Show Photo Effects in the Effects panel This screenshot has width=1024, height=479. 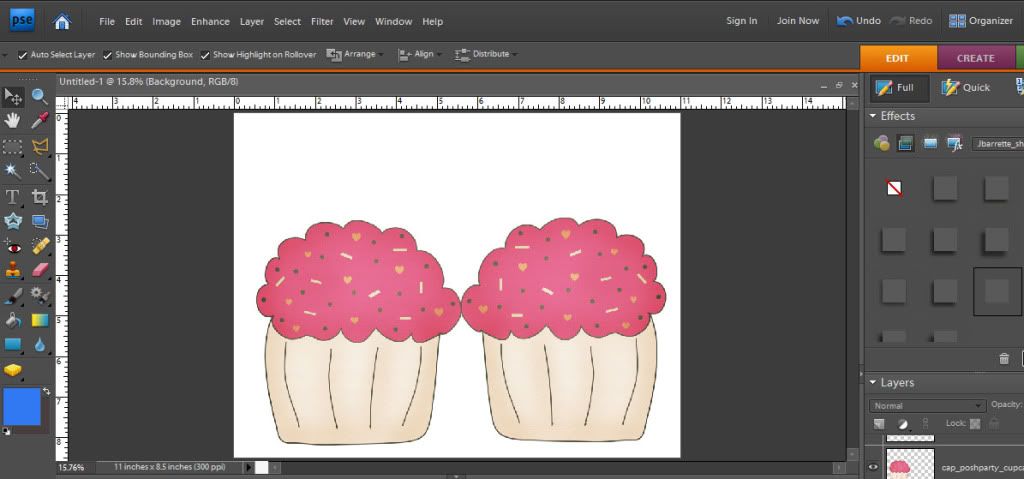pos(931,143)
